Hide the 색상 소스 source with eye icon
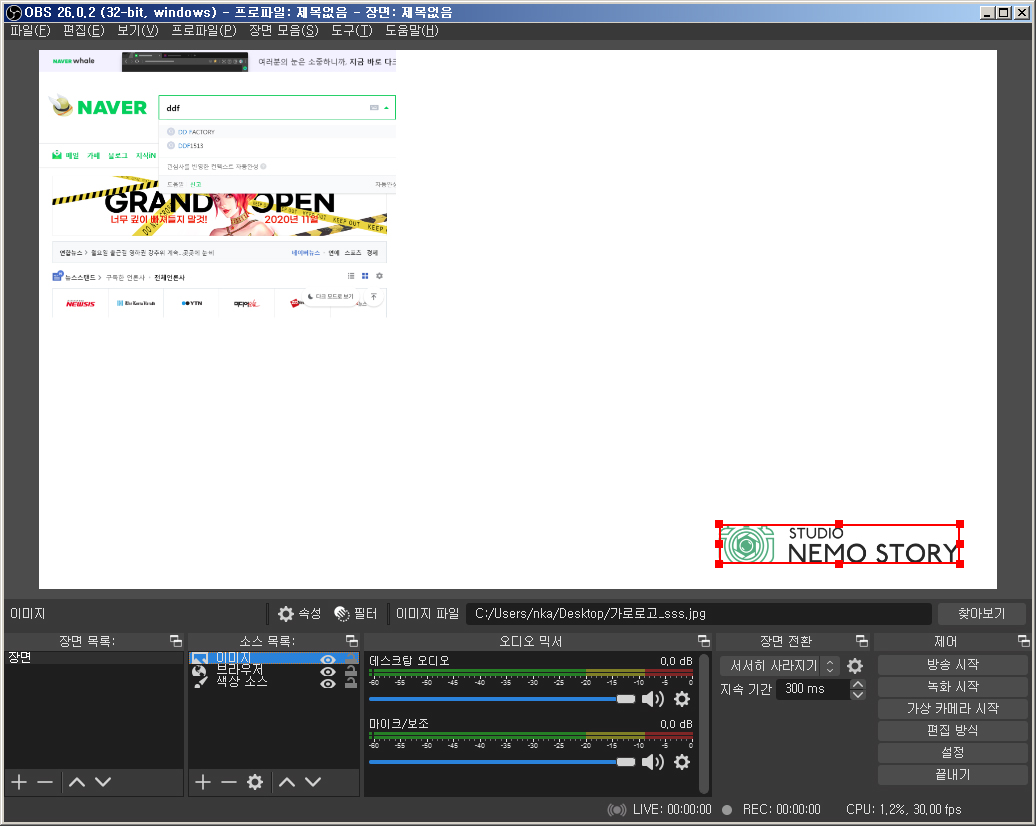The image size is (1036, 826). tap(328, 683)
